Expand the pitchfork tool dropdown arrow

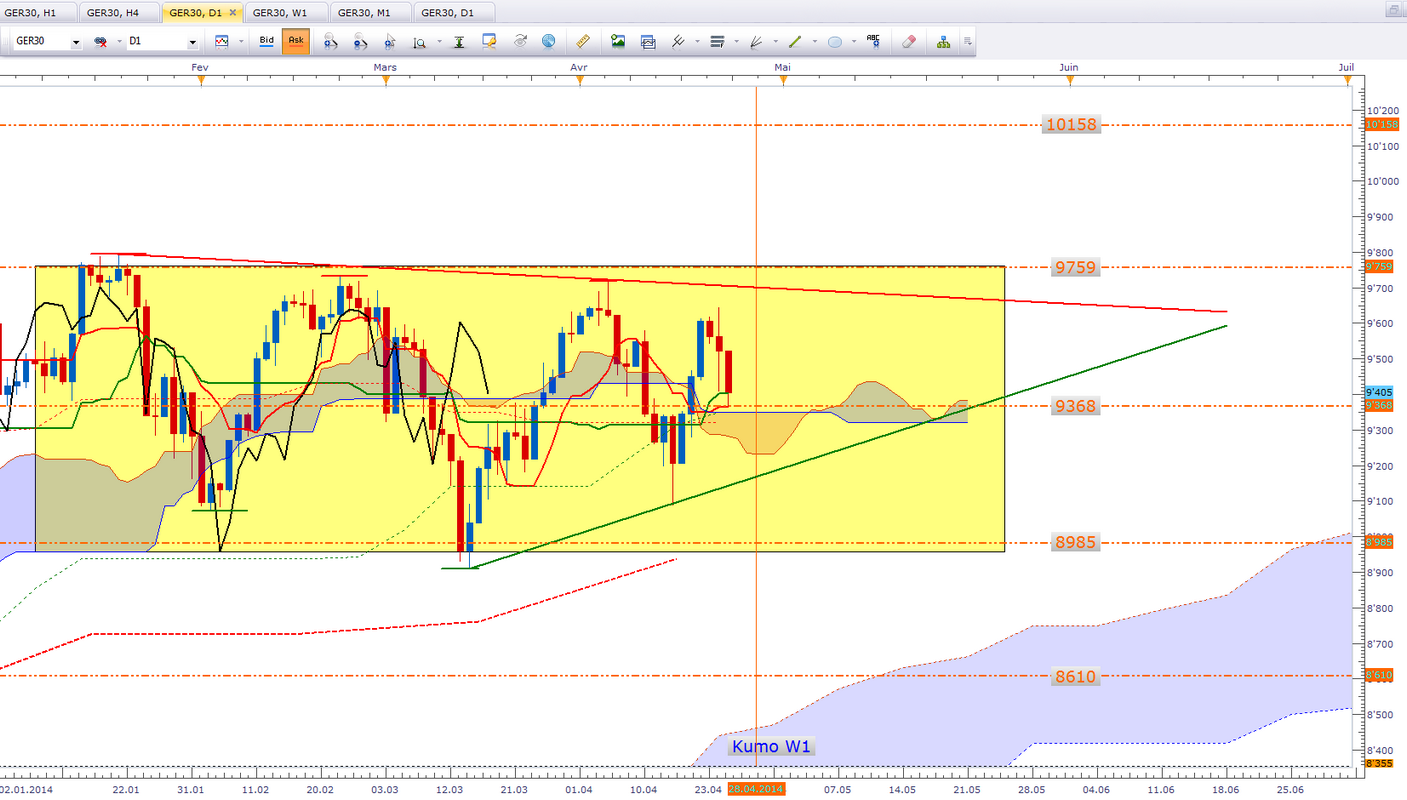(697, 42)
